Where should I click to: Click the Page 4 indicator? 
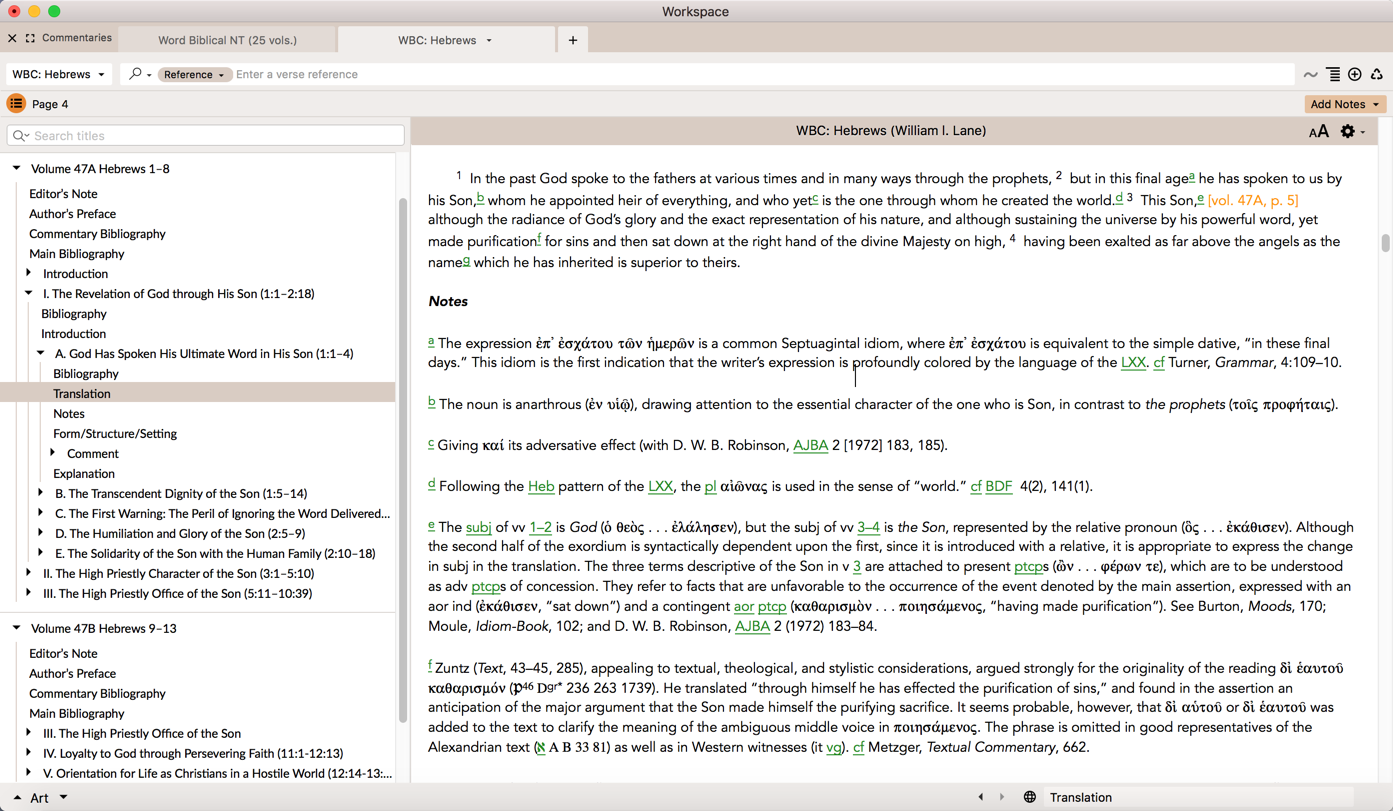[x=50, y=104]
